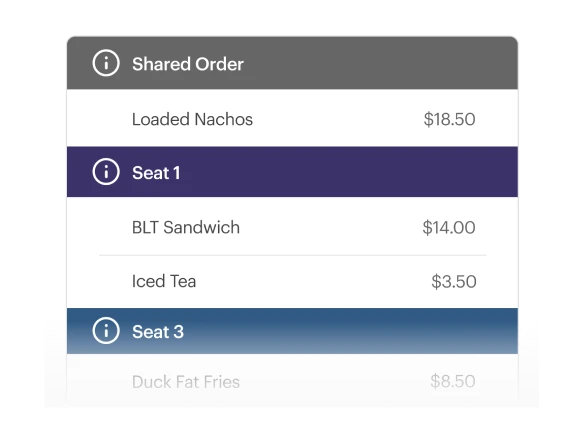Click the $8.50 Duck Fat Fries price
The image size is (584, 426).
(453, 381)
